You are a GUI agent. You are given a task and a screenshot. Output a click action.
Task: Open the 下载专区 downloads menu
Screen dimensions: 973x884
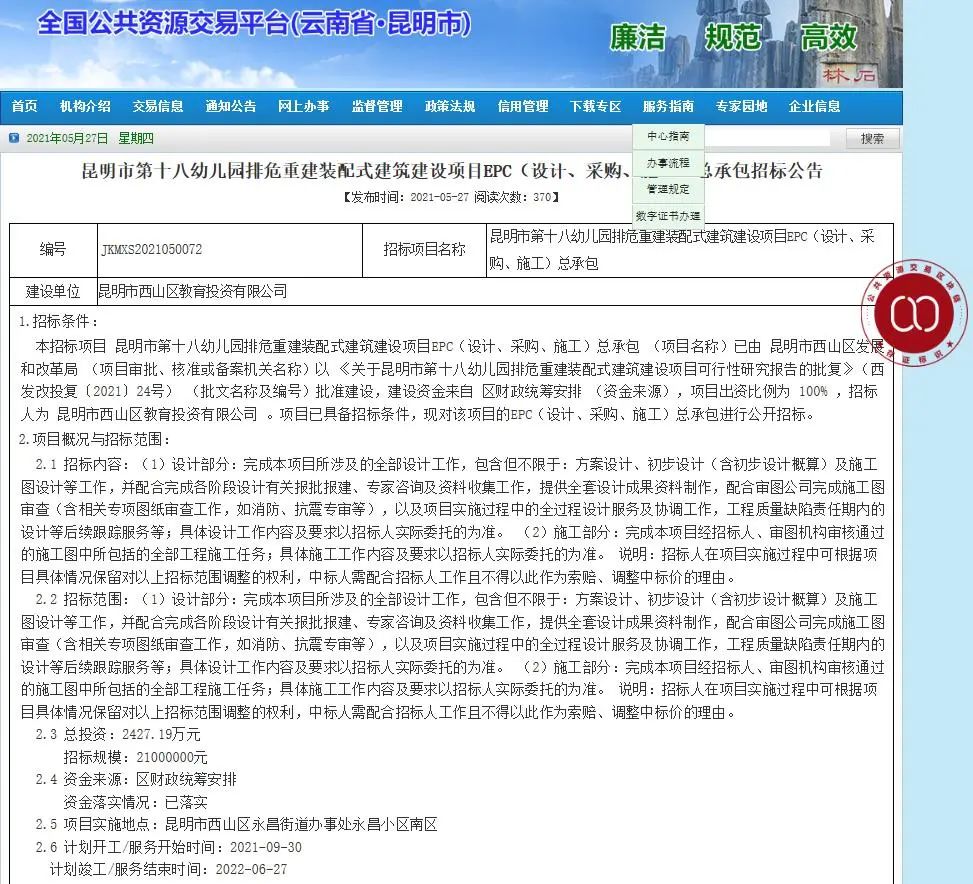tap(594, 107)
